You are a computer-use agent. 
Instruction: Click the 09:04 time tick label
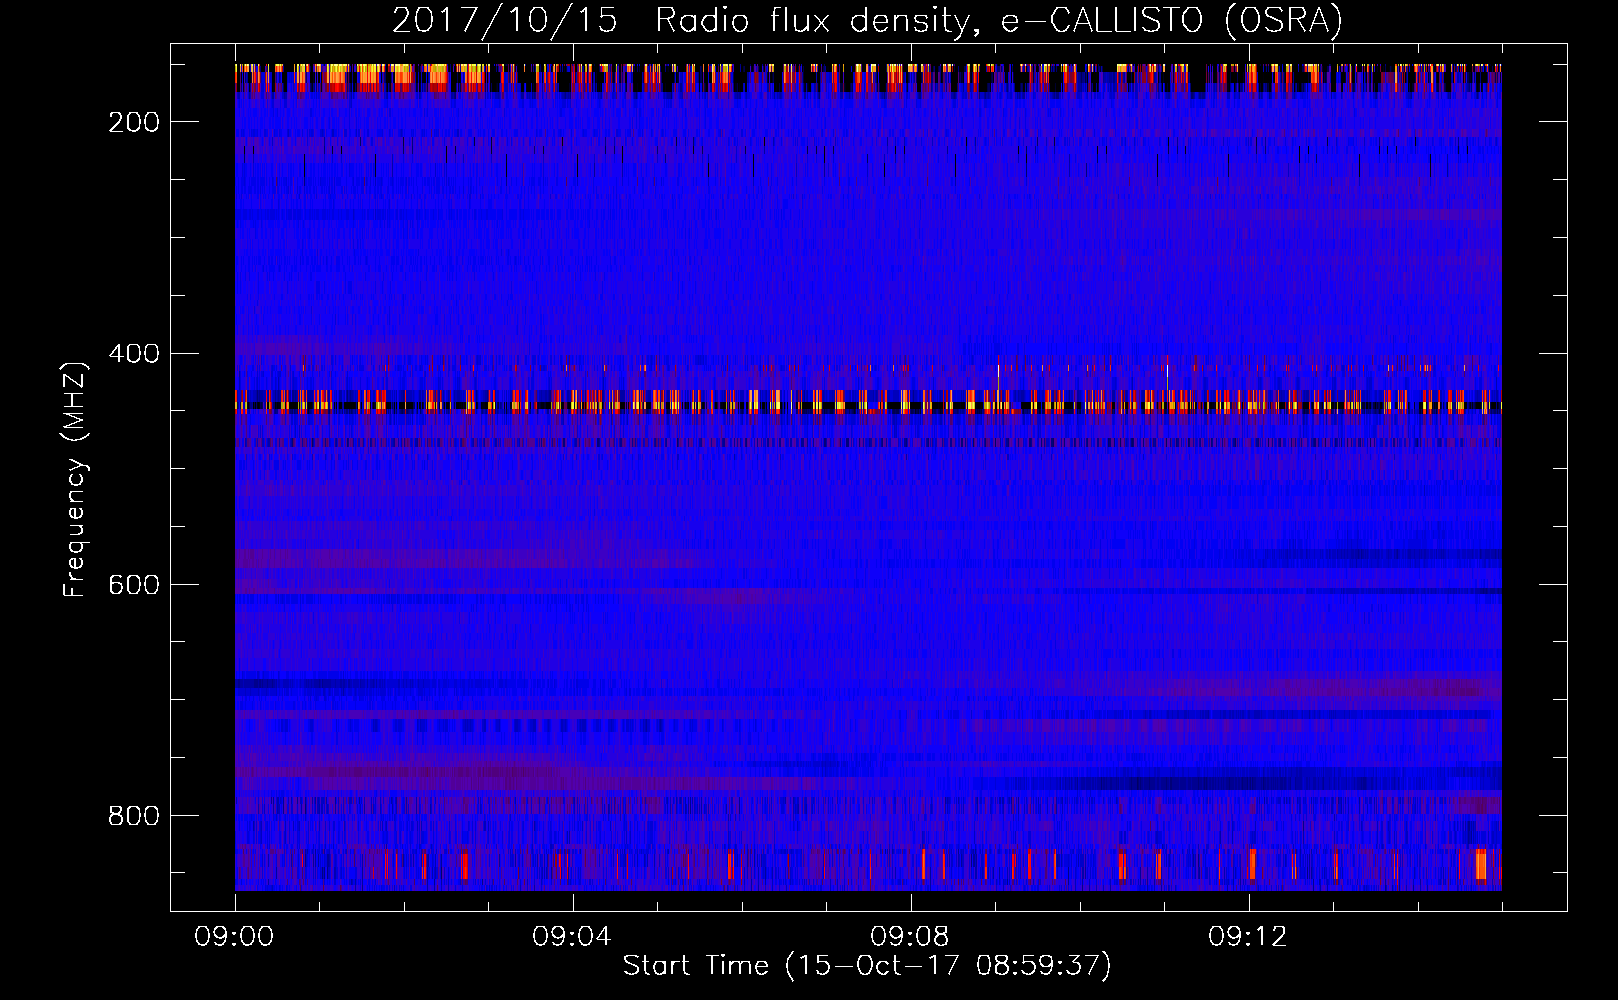pyautogui.click(x=573, y=936)
